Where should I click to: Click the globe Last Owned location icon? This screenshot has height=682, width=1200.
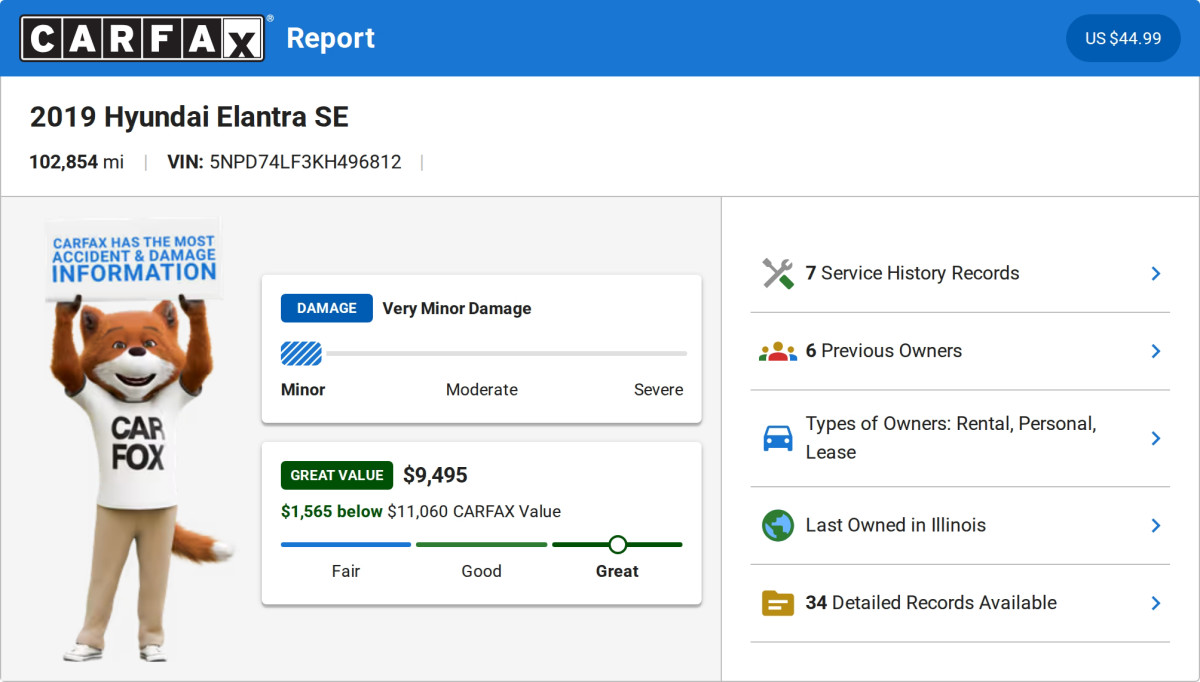778,526
